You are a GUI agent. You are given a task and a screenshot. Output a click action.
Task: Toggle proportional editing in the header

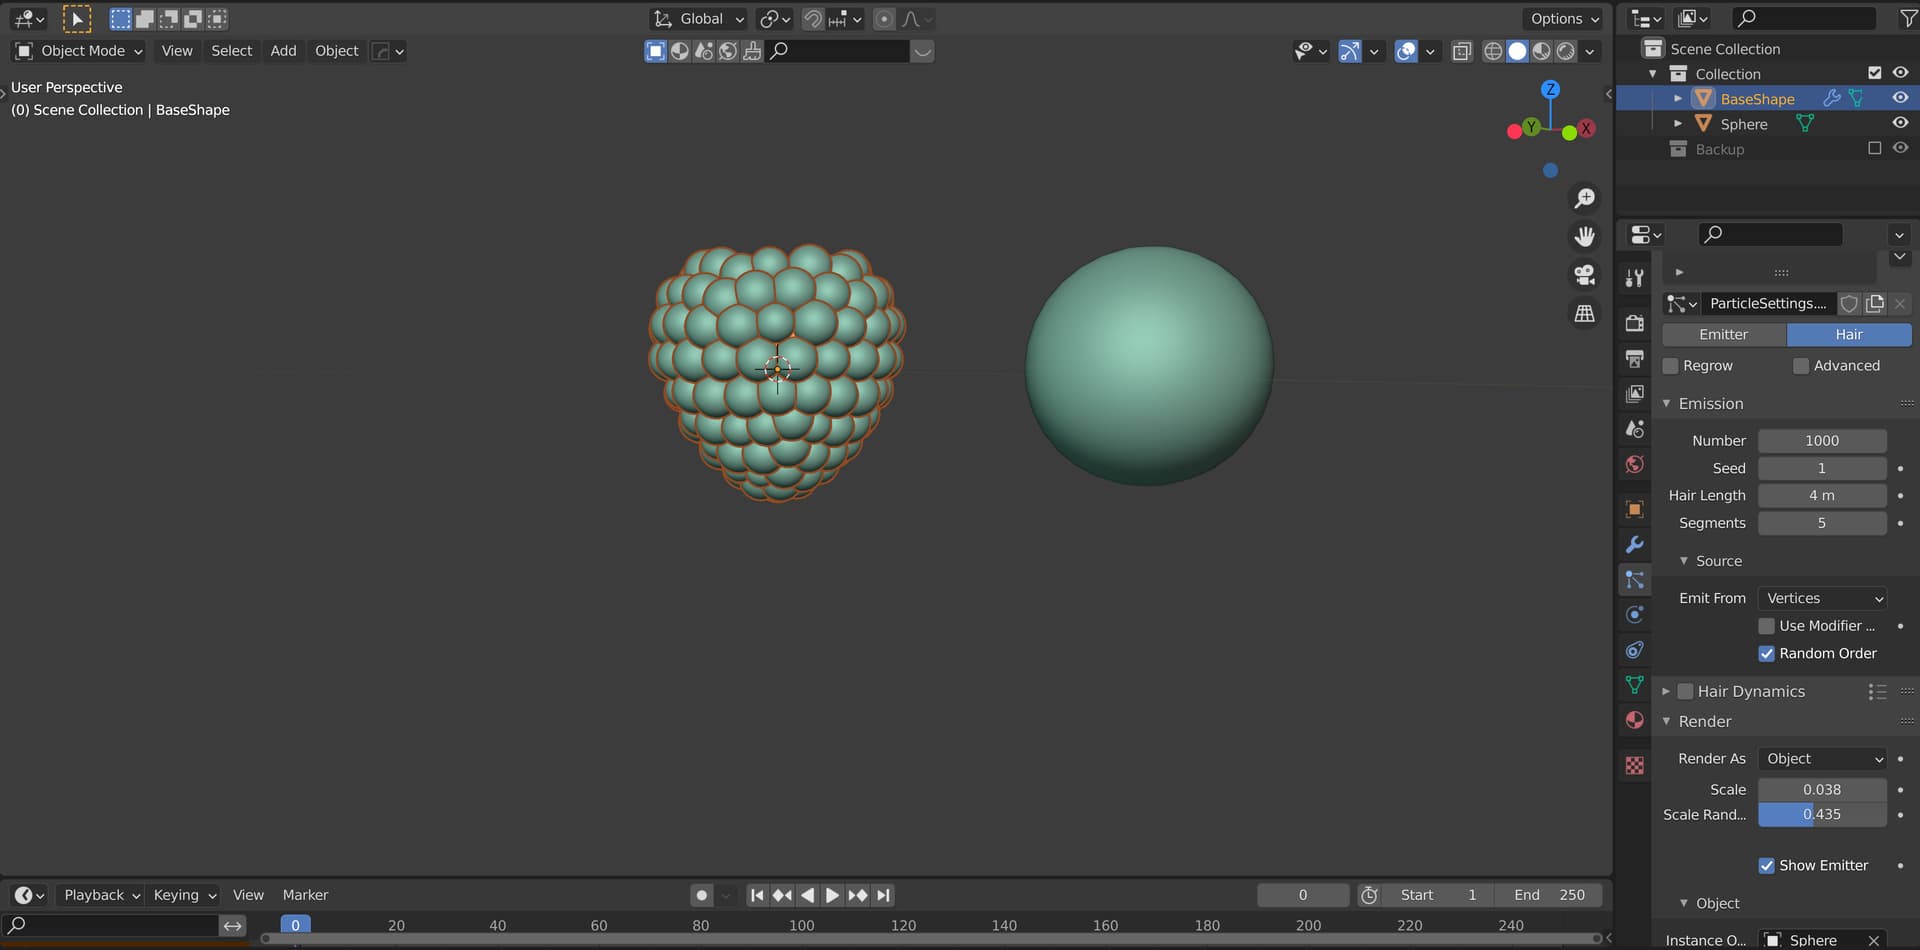click(x=884, y=18)
